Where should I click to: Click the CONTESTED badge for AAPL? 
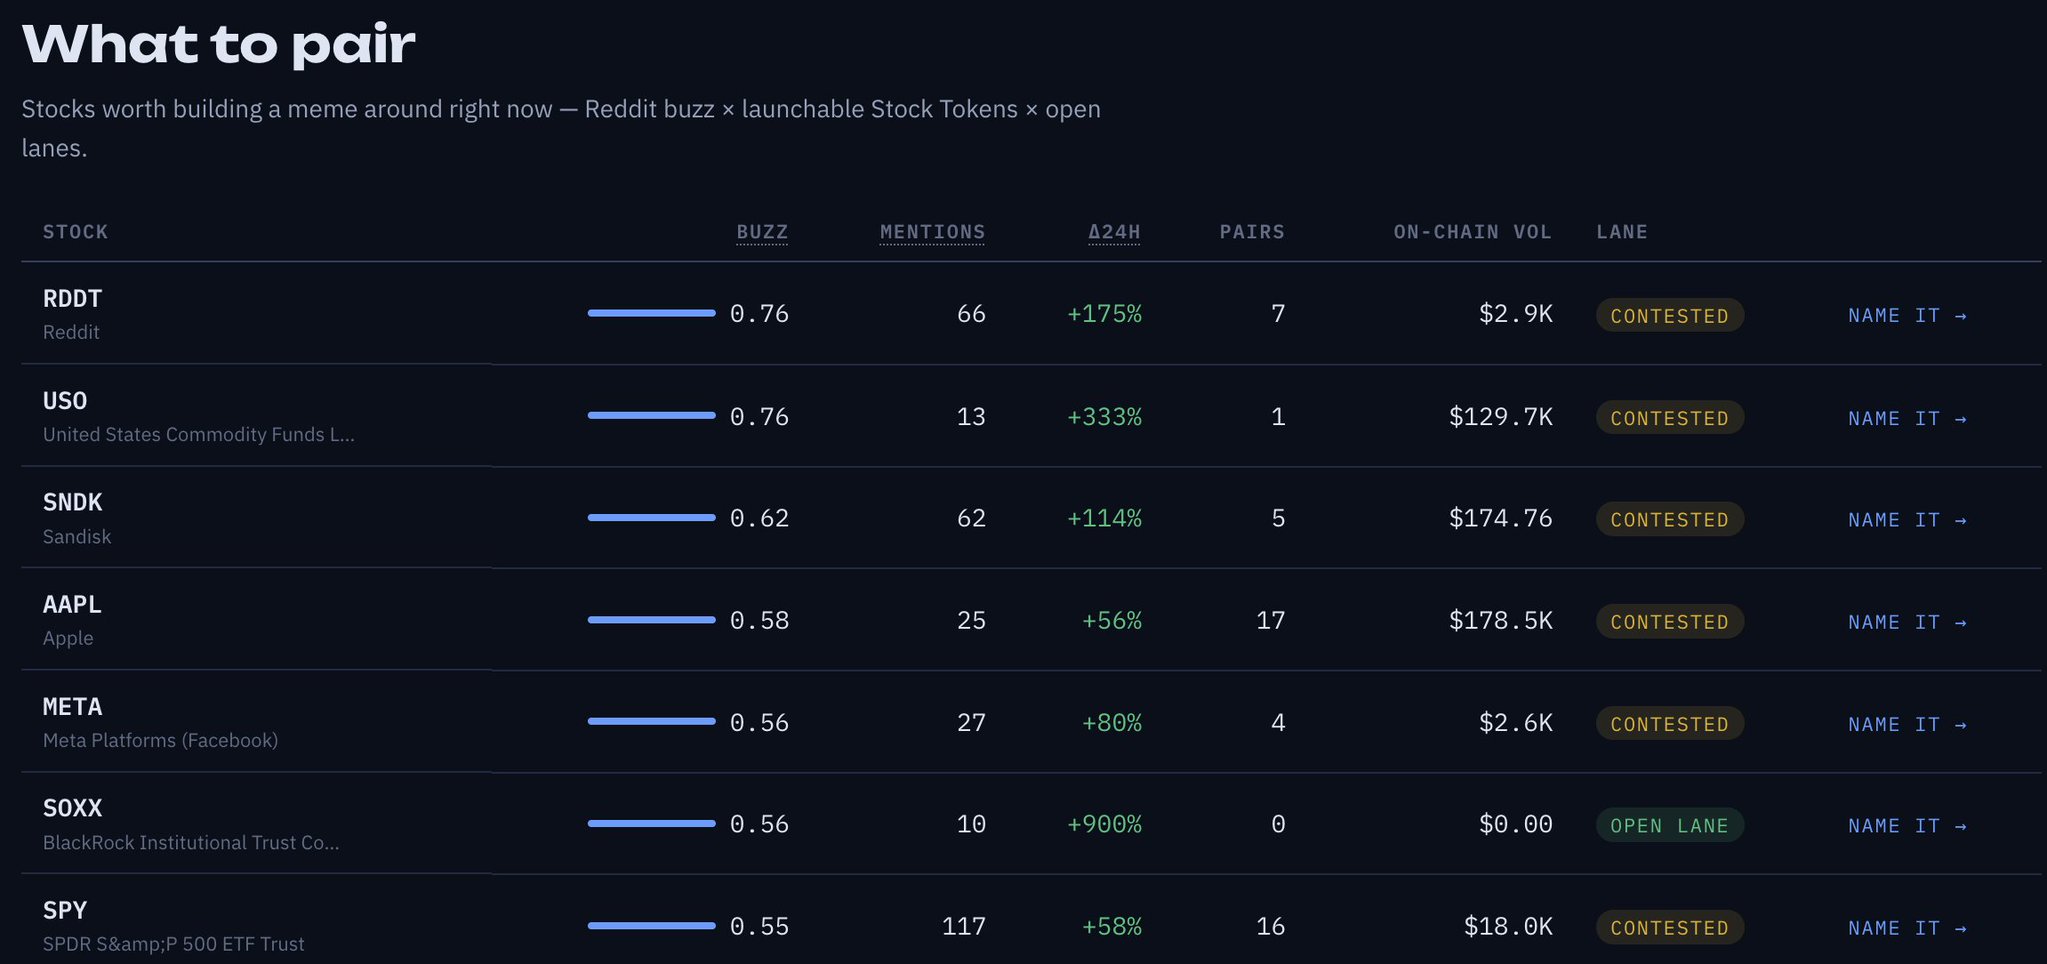coord(1670,622)
